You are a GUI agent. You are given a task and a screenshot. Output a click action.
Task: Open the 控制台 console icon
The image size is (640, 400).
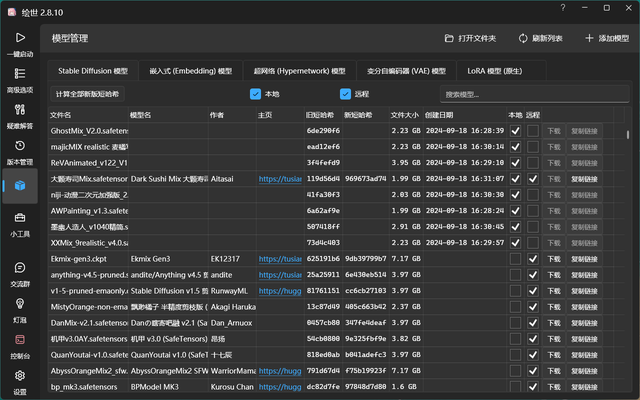[20, 344]
